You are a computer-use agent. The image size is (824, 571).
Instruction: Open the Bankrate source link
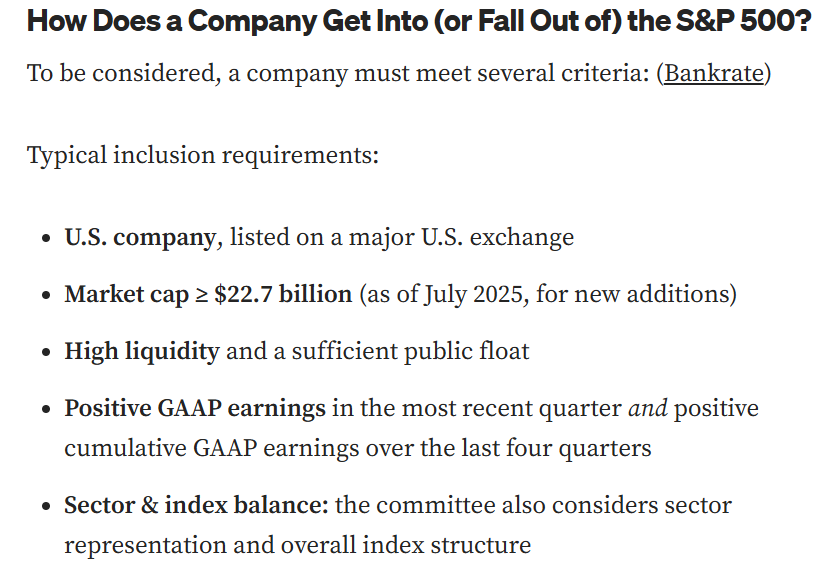713,74
